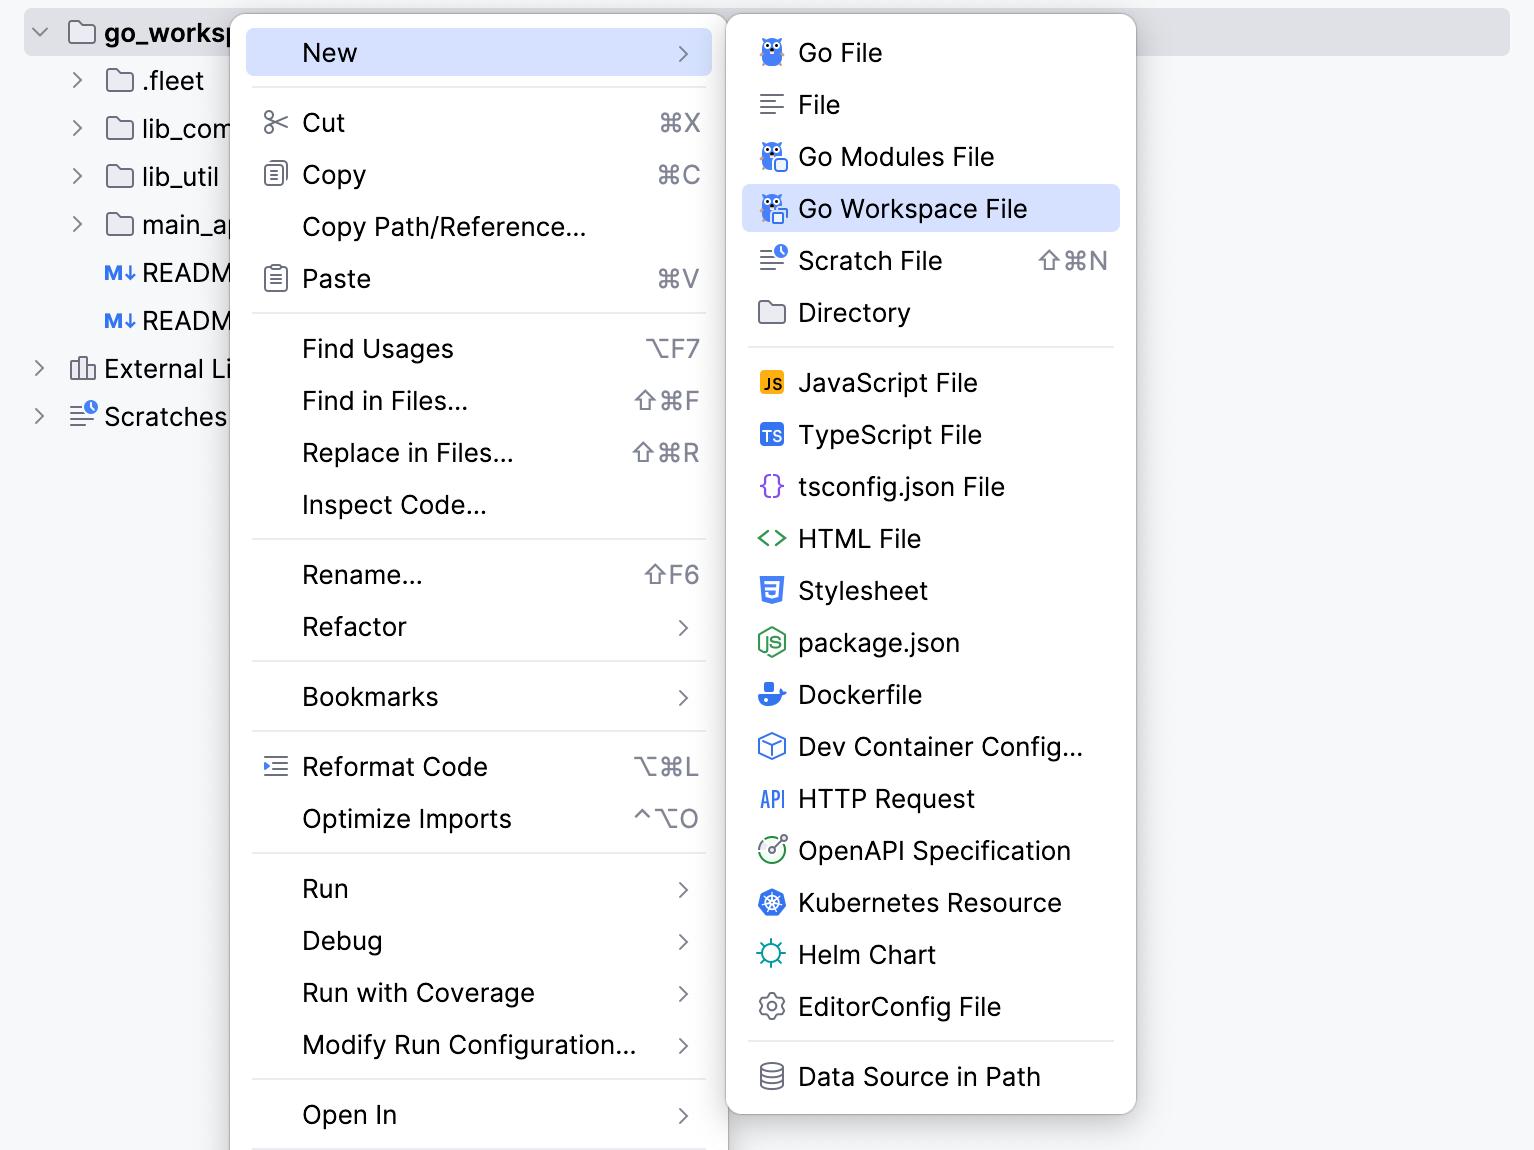Image resolution: width=1534 pixels, height=1150 pixels.
Task: Click the Stylesheet CSS icon
Action: [772, 591]
